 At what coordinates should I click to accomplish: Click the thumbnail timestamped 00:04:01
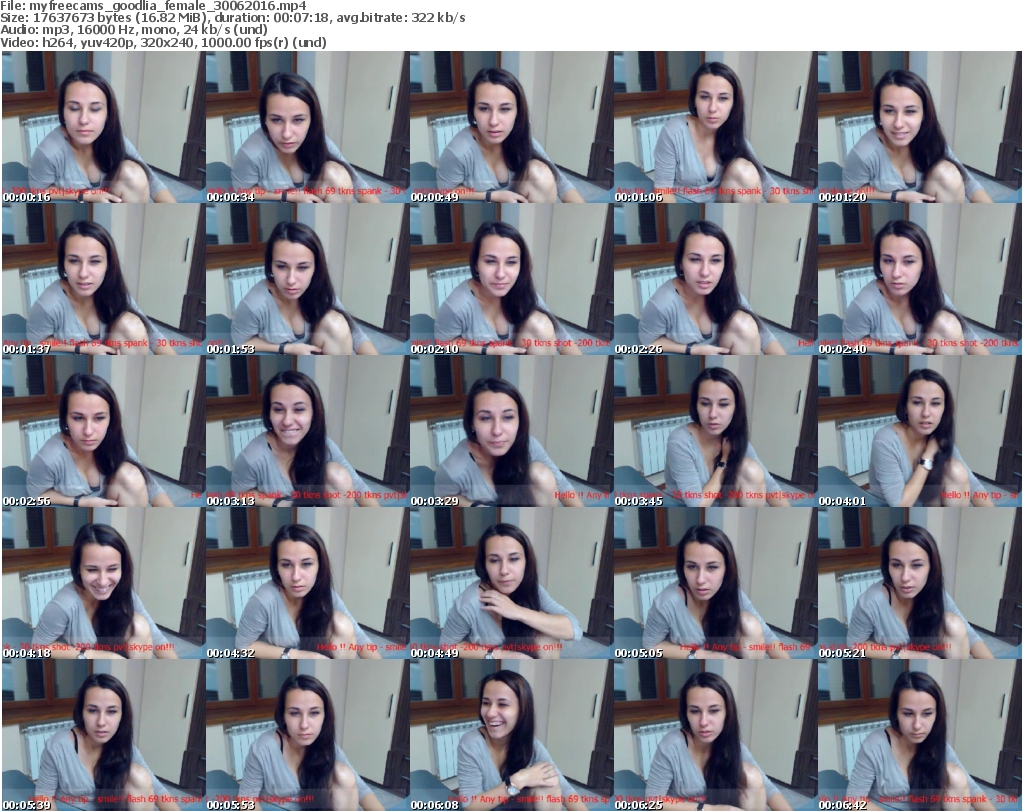920,432
